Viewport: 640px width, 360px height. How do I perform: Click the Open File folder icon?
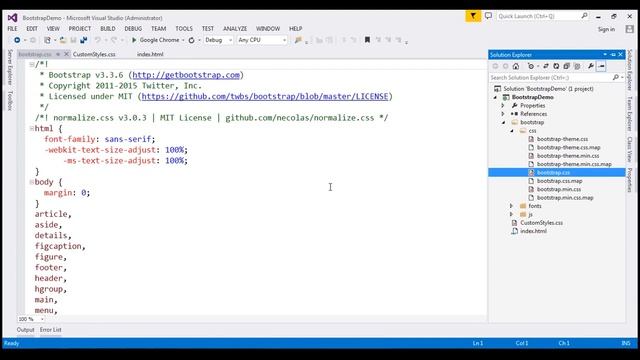[x=63, y=40]
